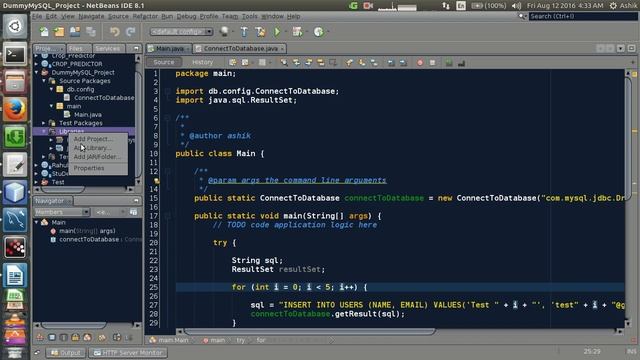Expand the Test Packages node
640x360 pixels.
44,123
